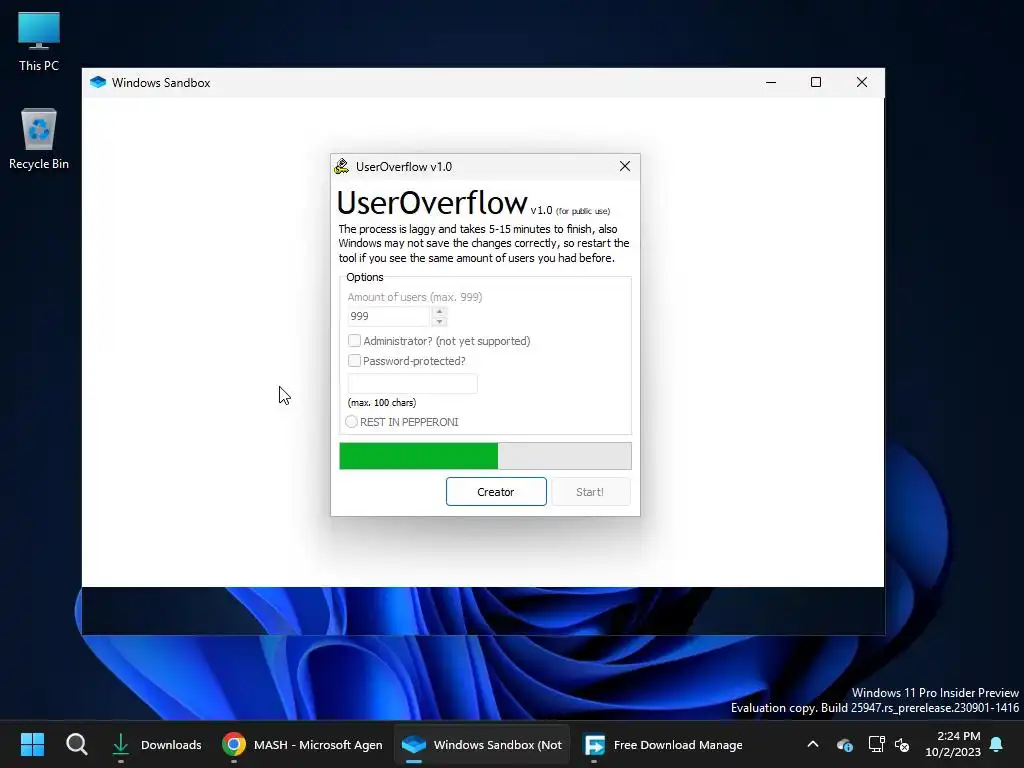
Task: Click the green progress bar
Action: click(x=485, y=456)
